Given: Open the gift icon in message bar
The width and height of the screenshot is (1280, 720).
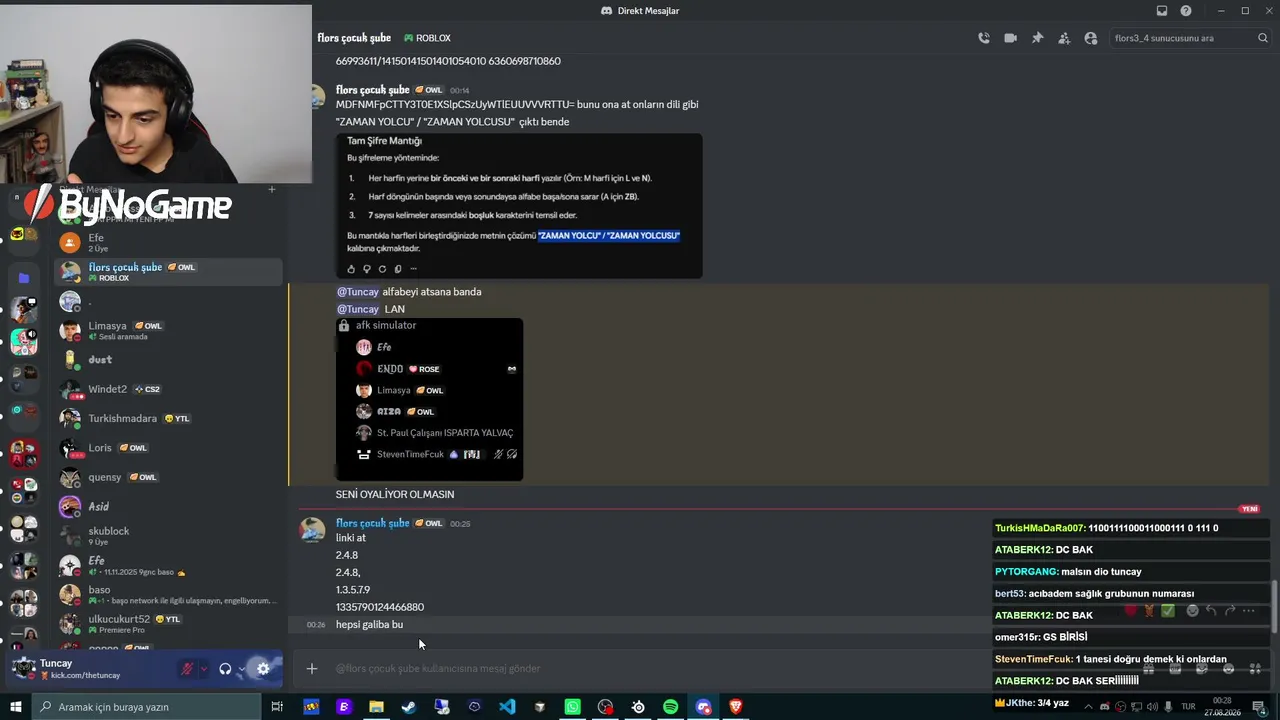Looking at the screenshot, I should tap(1149, 669).
